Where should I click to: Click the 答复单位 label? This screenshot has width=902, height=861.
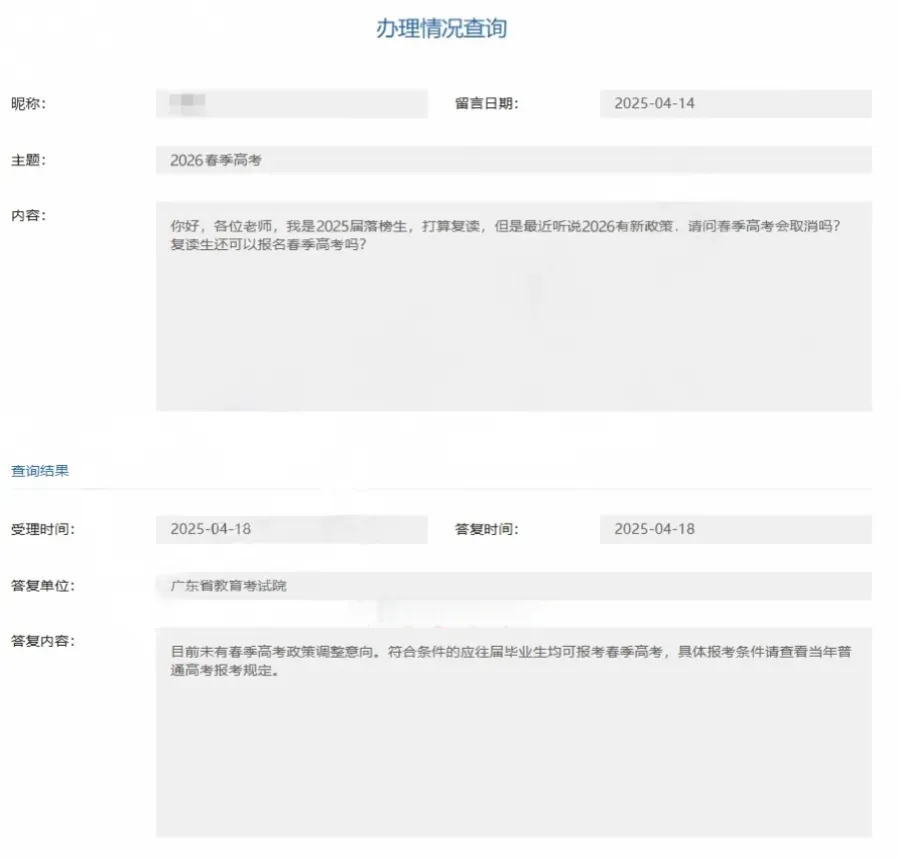(43, 586)
